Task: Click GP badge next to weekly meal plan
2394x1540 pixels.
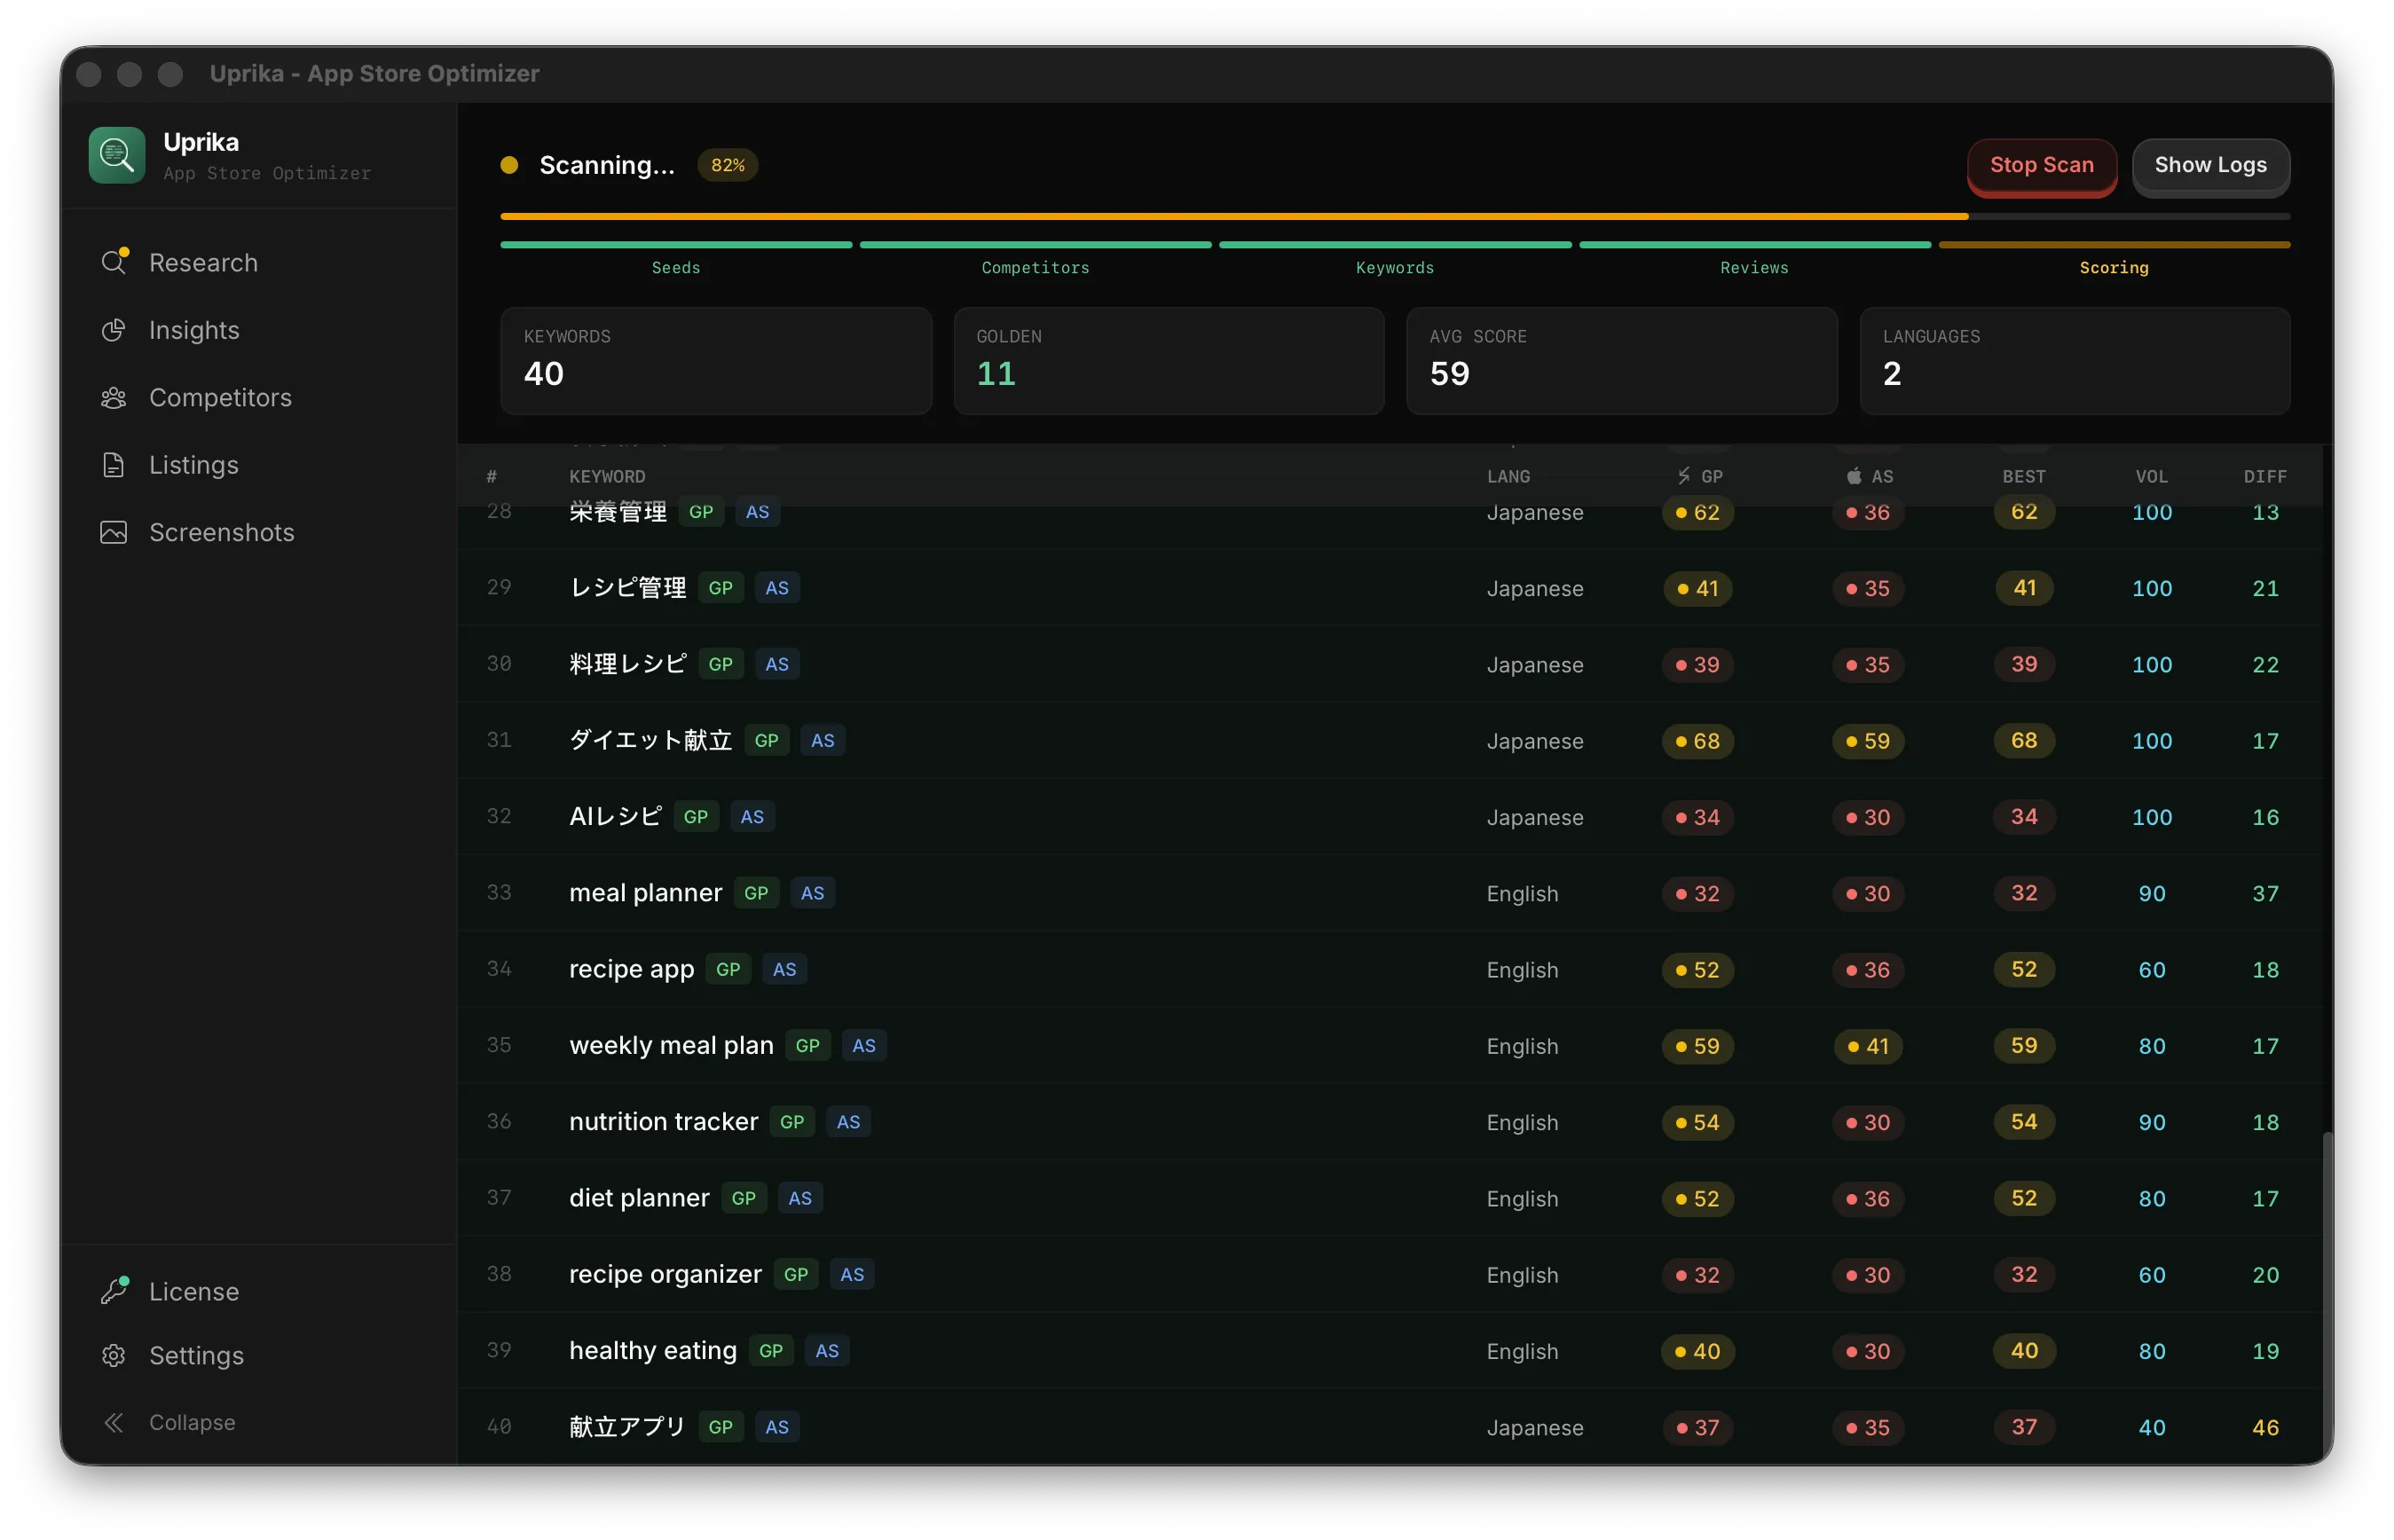Action: click(x=808, y=1046)
